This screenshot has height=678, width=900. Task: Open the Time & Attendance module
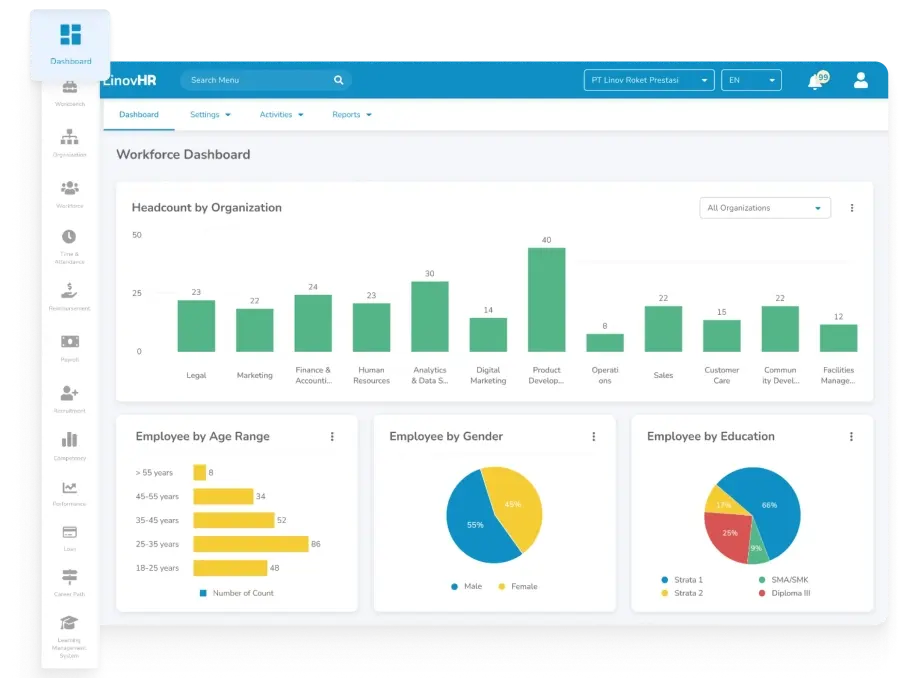click(x=69, y=238)
